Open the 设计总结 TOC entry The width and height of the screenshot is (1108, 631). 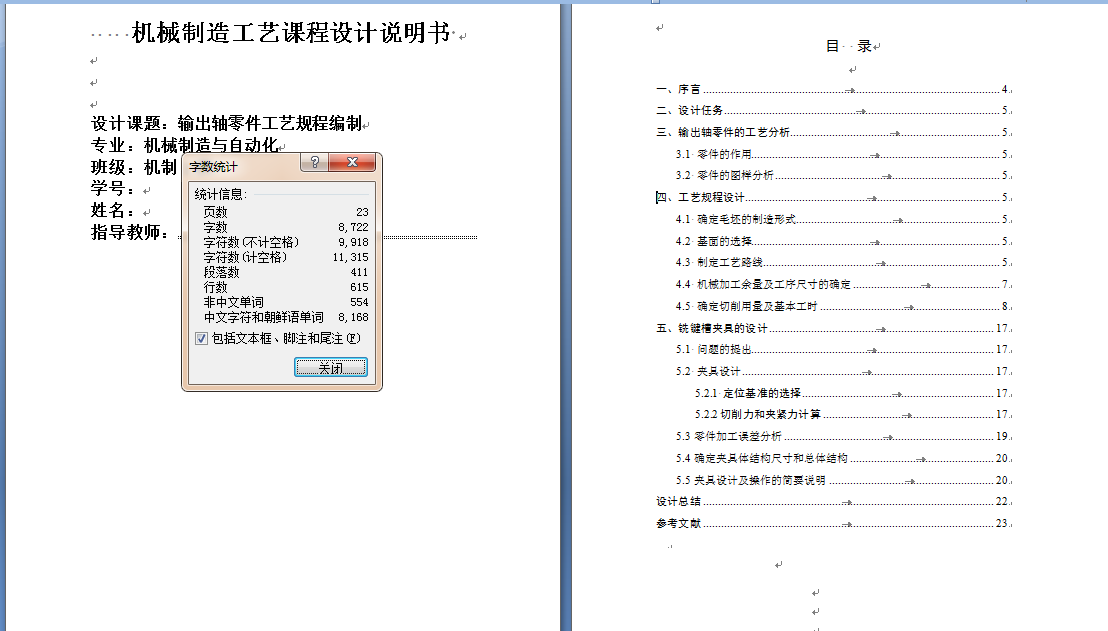click(x=677, y=500)
